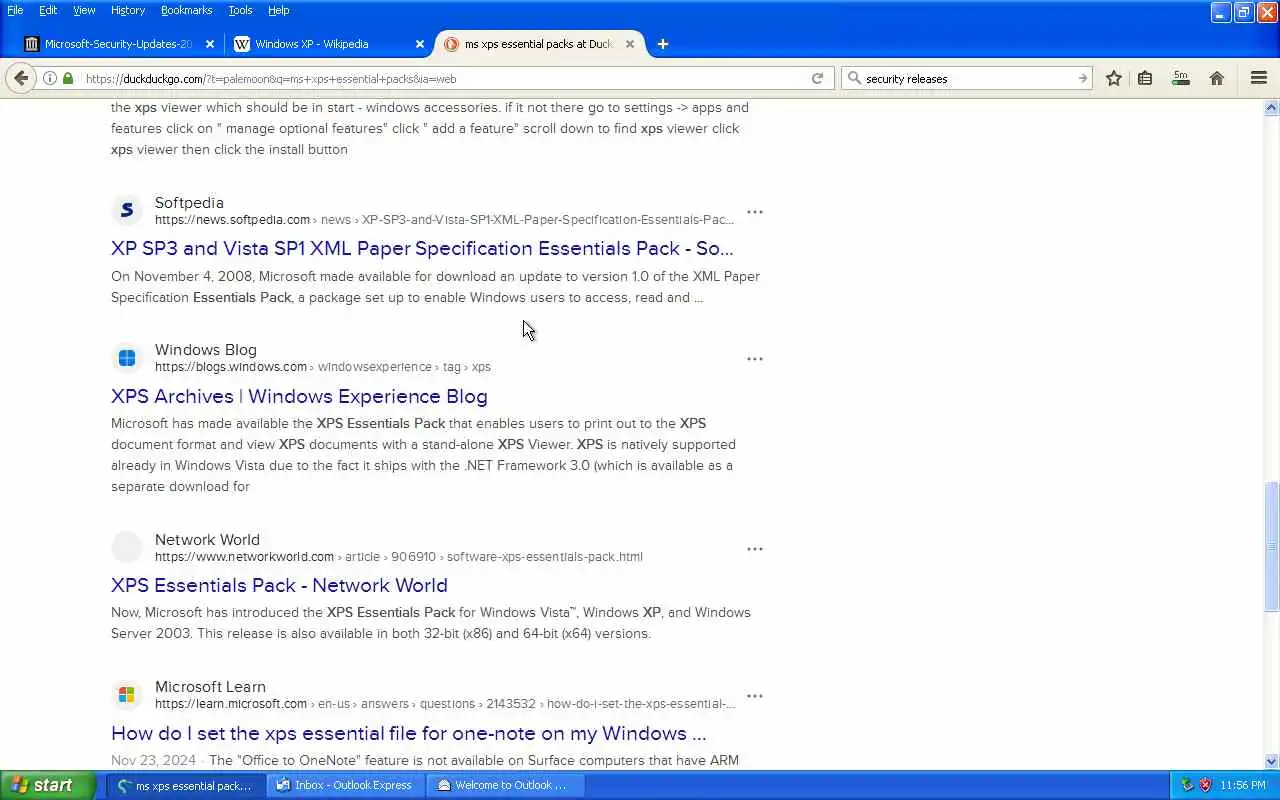The height and width of the screenshot is (800, 1280).
Task: Open the File menu
Action: (x=15, y=10)
